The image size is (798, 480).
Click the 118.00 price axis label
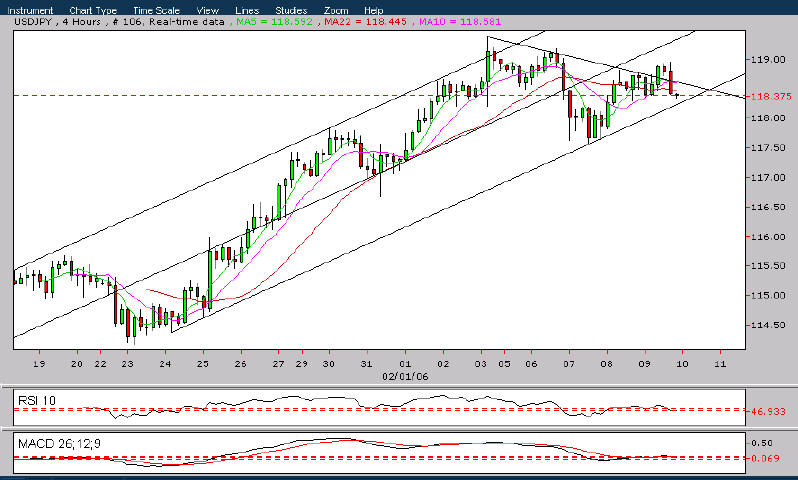tap(768, 118)
